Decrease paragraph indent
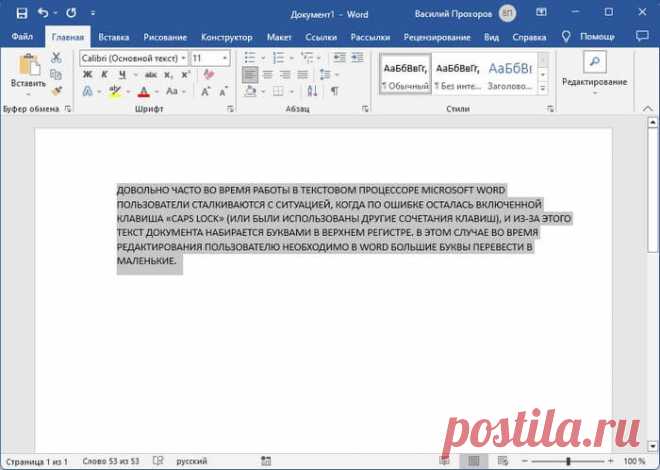This screenshot has width=660, height=470. pyautogui.click(x=339, y=58)
